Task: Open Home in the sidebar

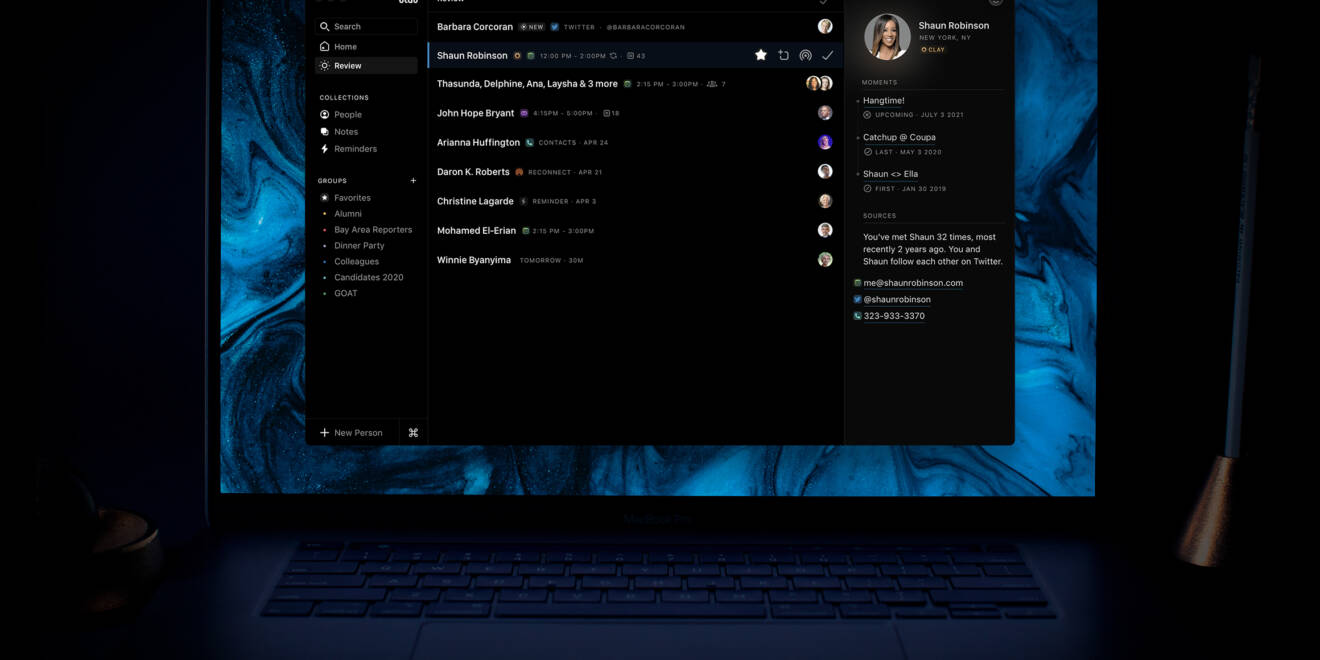Action: click(345, 47)
